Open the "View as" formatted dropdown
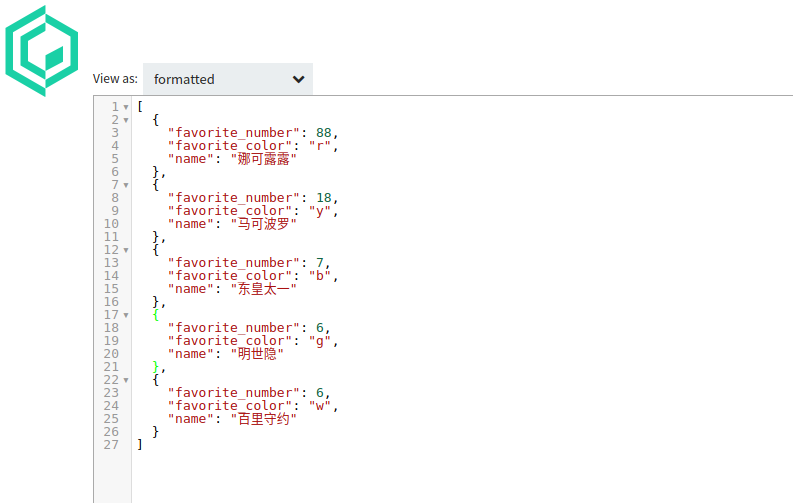The image size is (793, 503). pyautogui.click(x=228, y=79)
